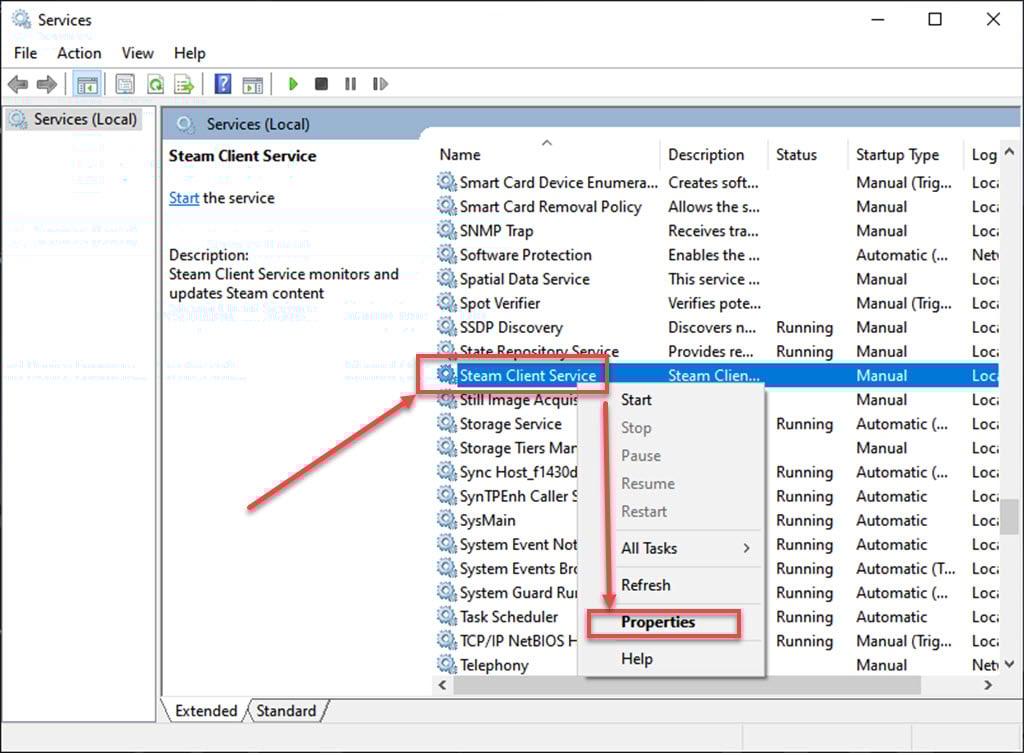Toggle Show/Hide Console Tree icon

point(87,84)
